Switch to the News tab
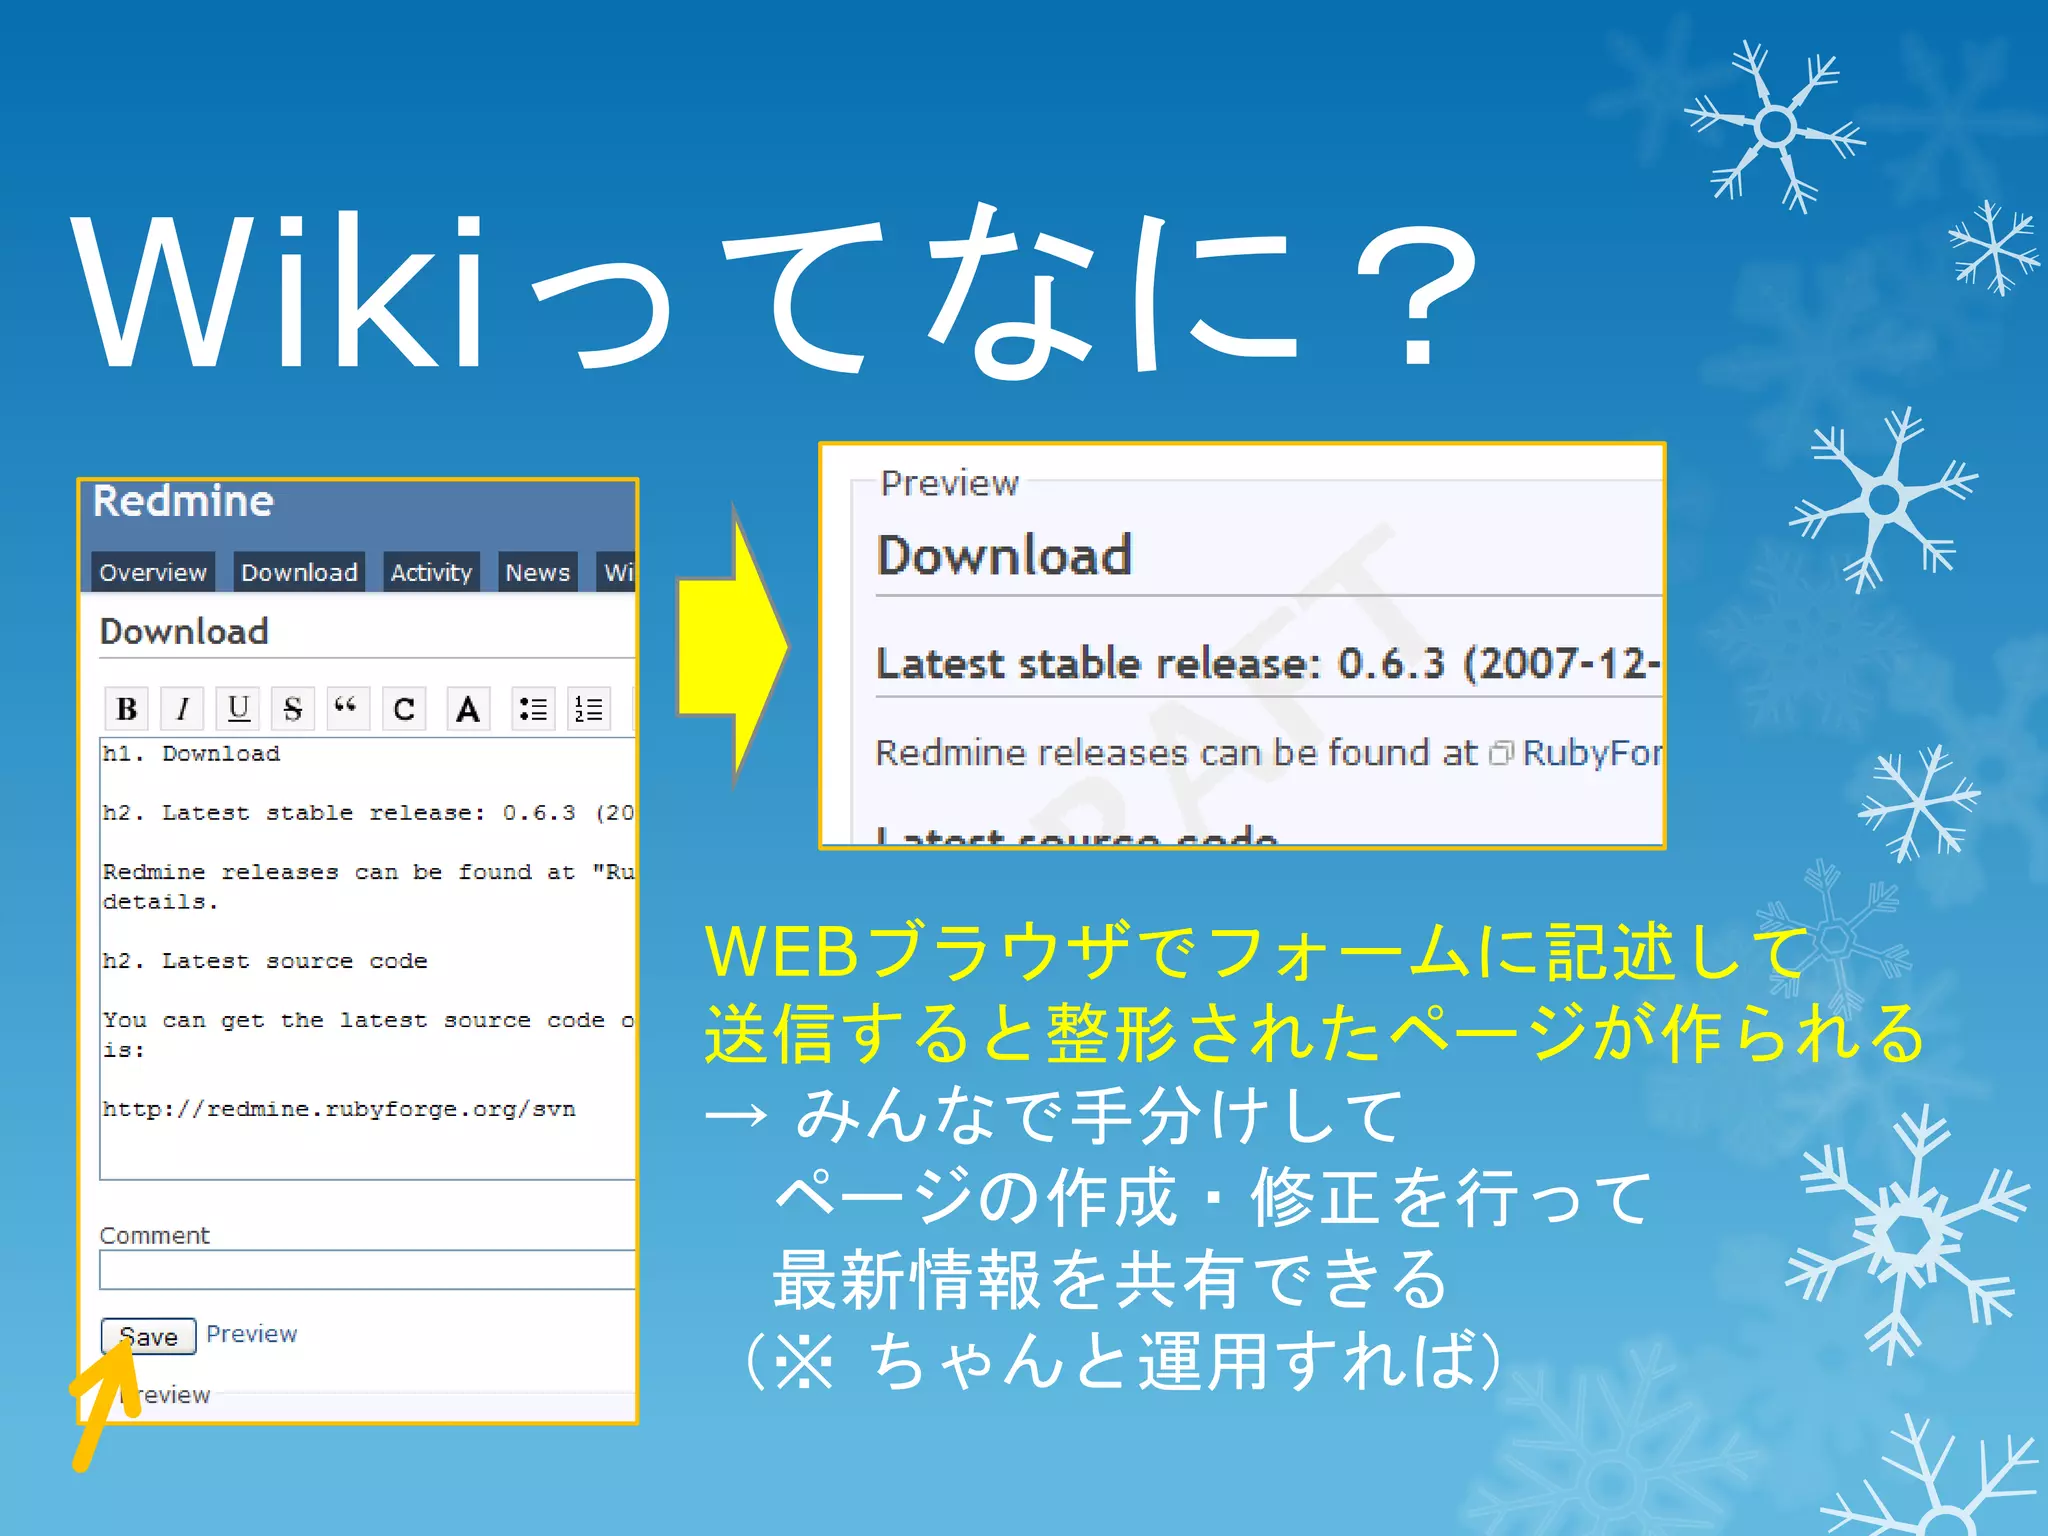The height and width of the screenshot is (1536, 2048). point(537,572)
